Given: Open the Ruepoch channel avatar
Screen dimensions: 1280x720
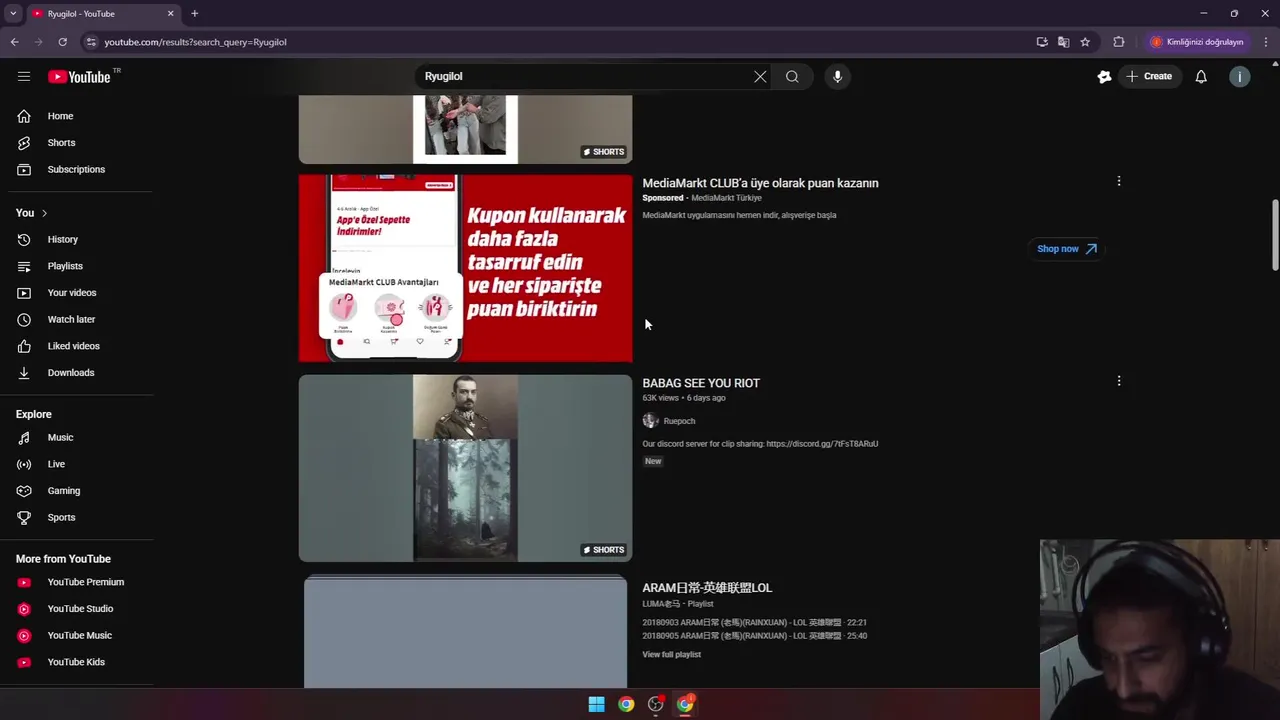Looking at the screenshot, I should [x=650, y=421].
